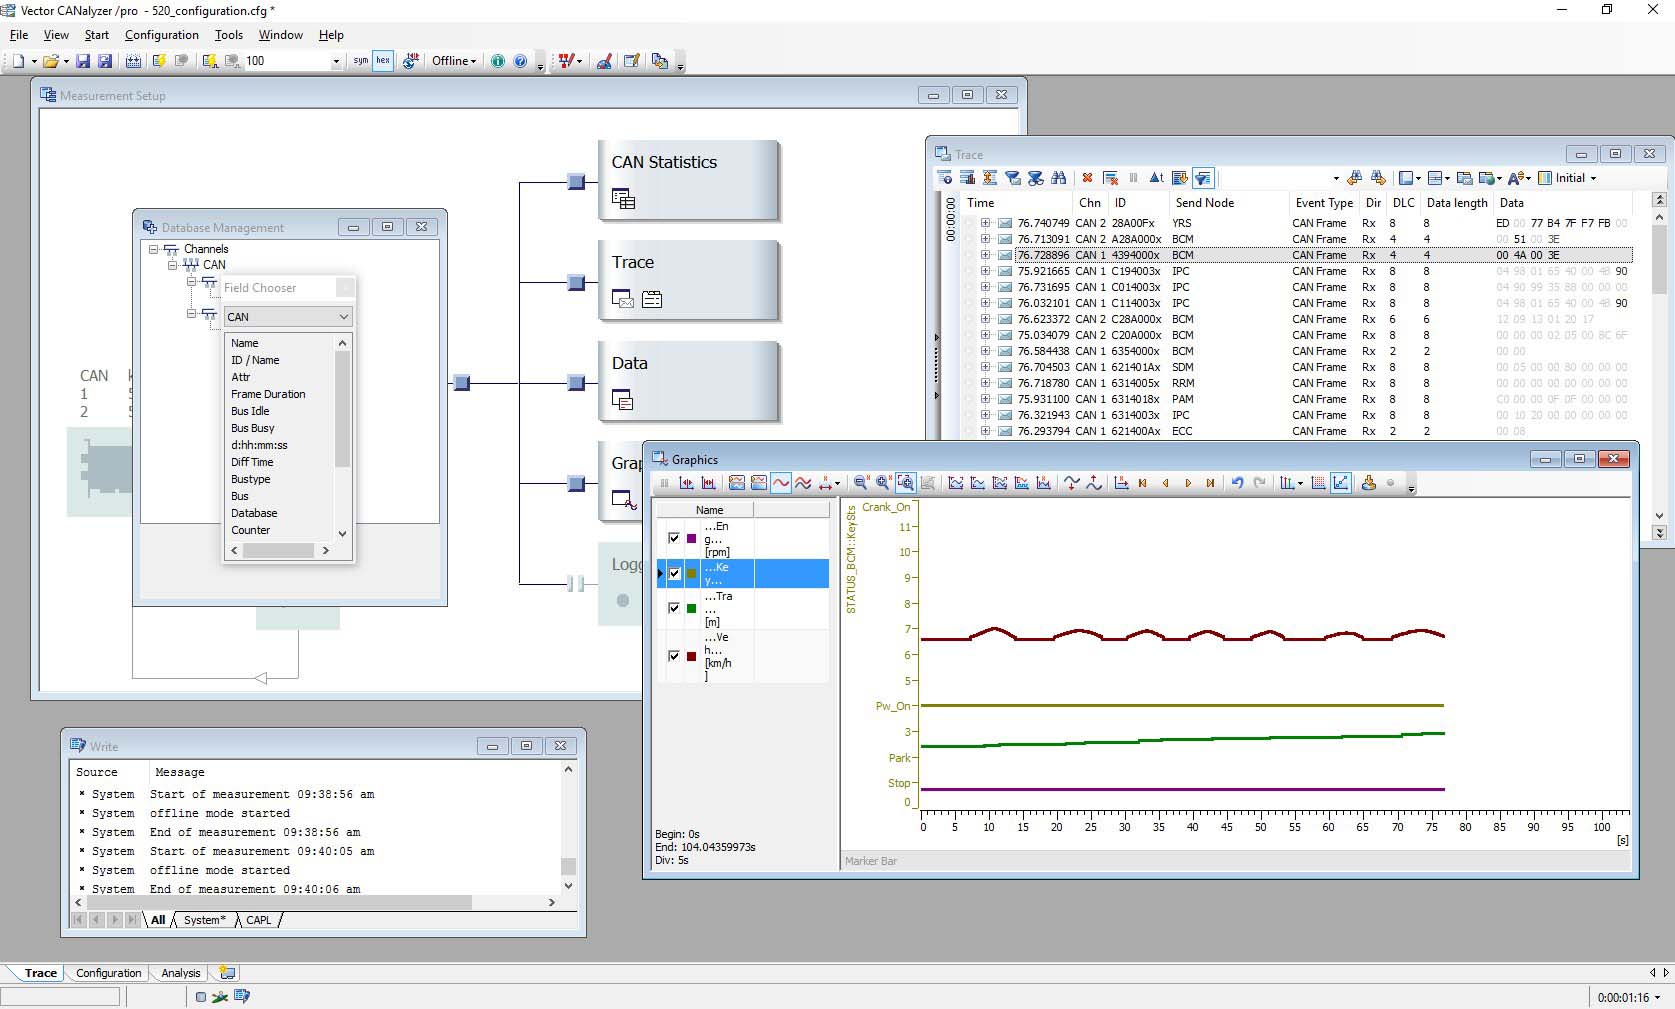Click the blue undo arrow in Graphics toolbar
Viewport: 1675px width, 1009px height.
point(1237,483)
